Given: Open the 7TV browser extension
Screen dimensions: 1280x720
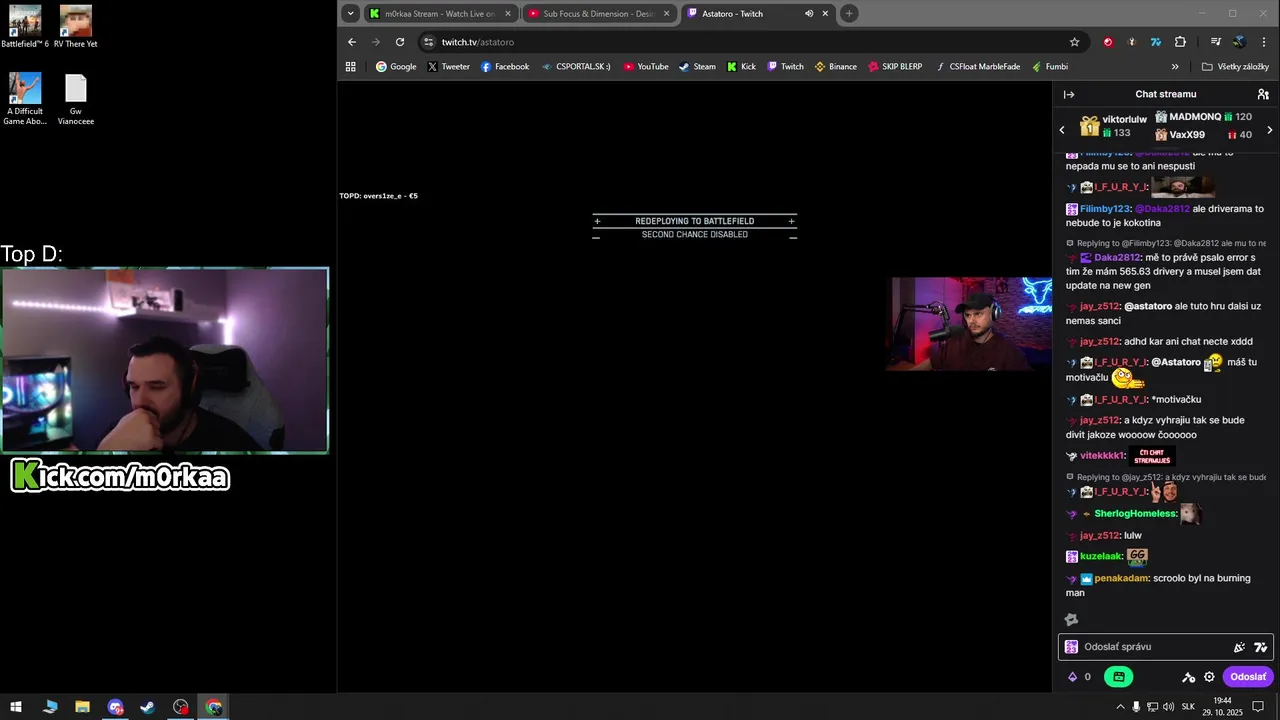Looking at the screenshot, I should click(x=1156, y=42).
